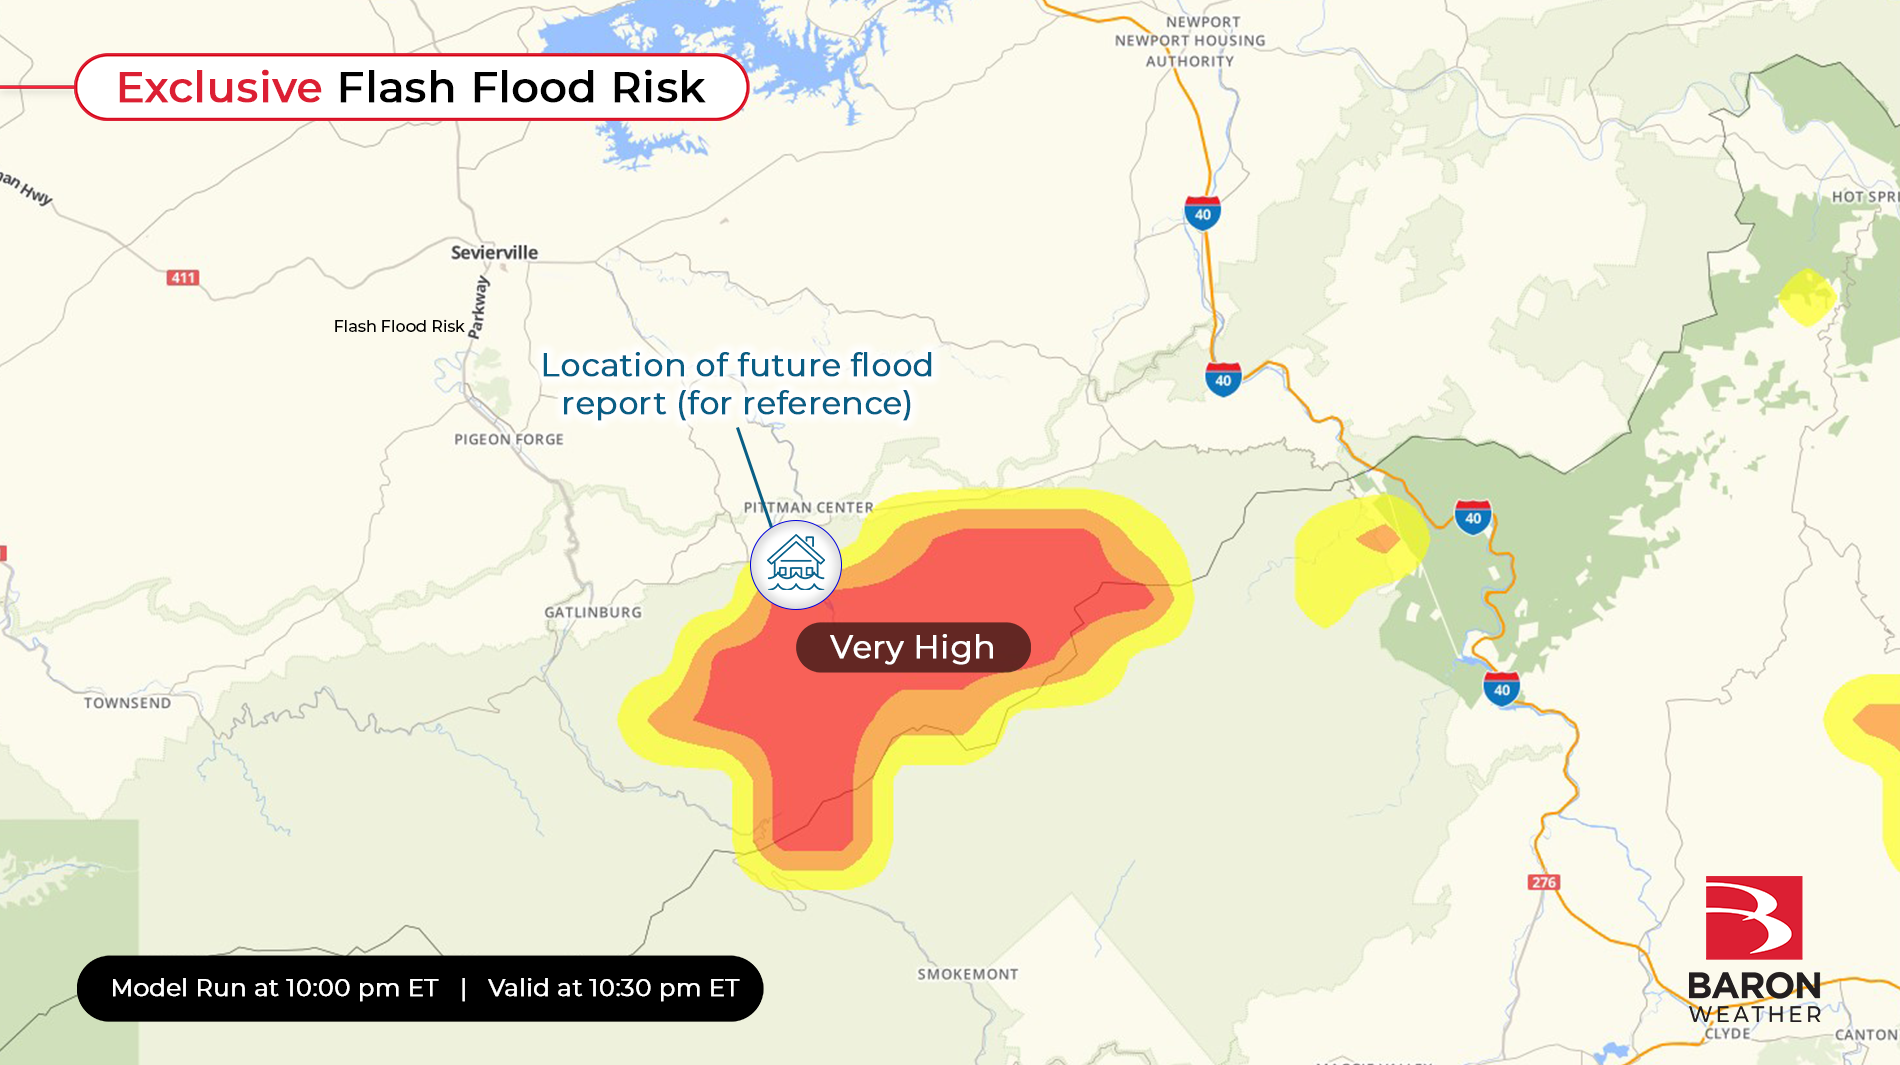Click the Gatlinburg town label
The height and width of the screenshot is (1065, 1900).
[x=593, y=612]
